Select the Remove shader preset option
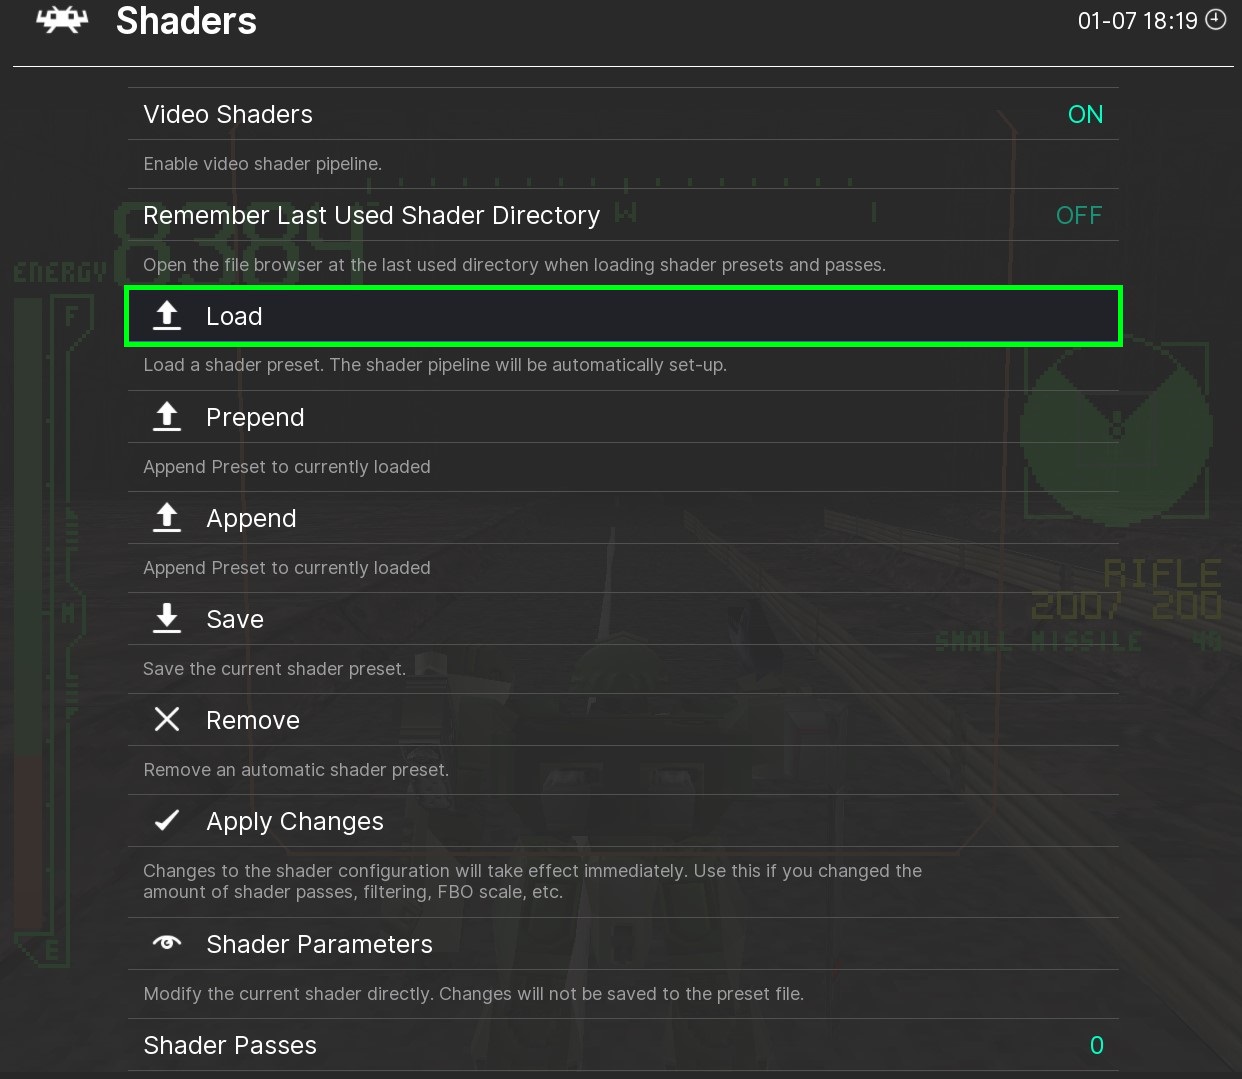The width and height of the screenshot is (1242, 1079). pos(253,720)
